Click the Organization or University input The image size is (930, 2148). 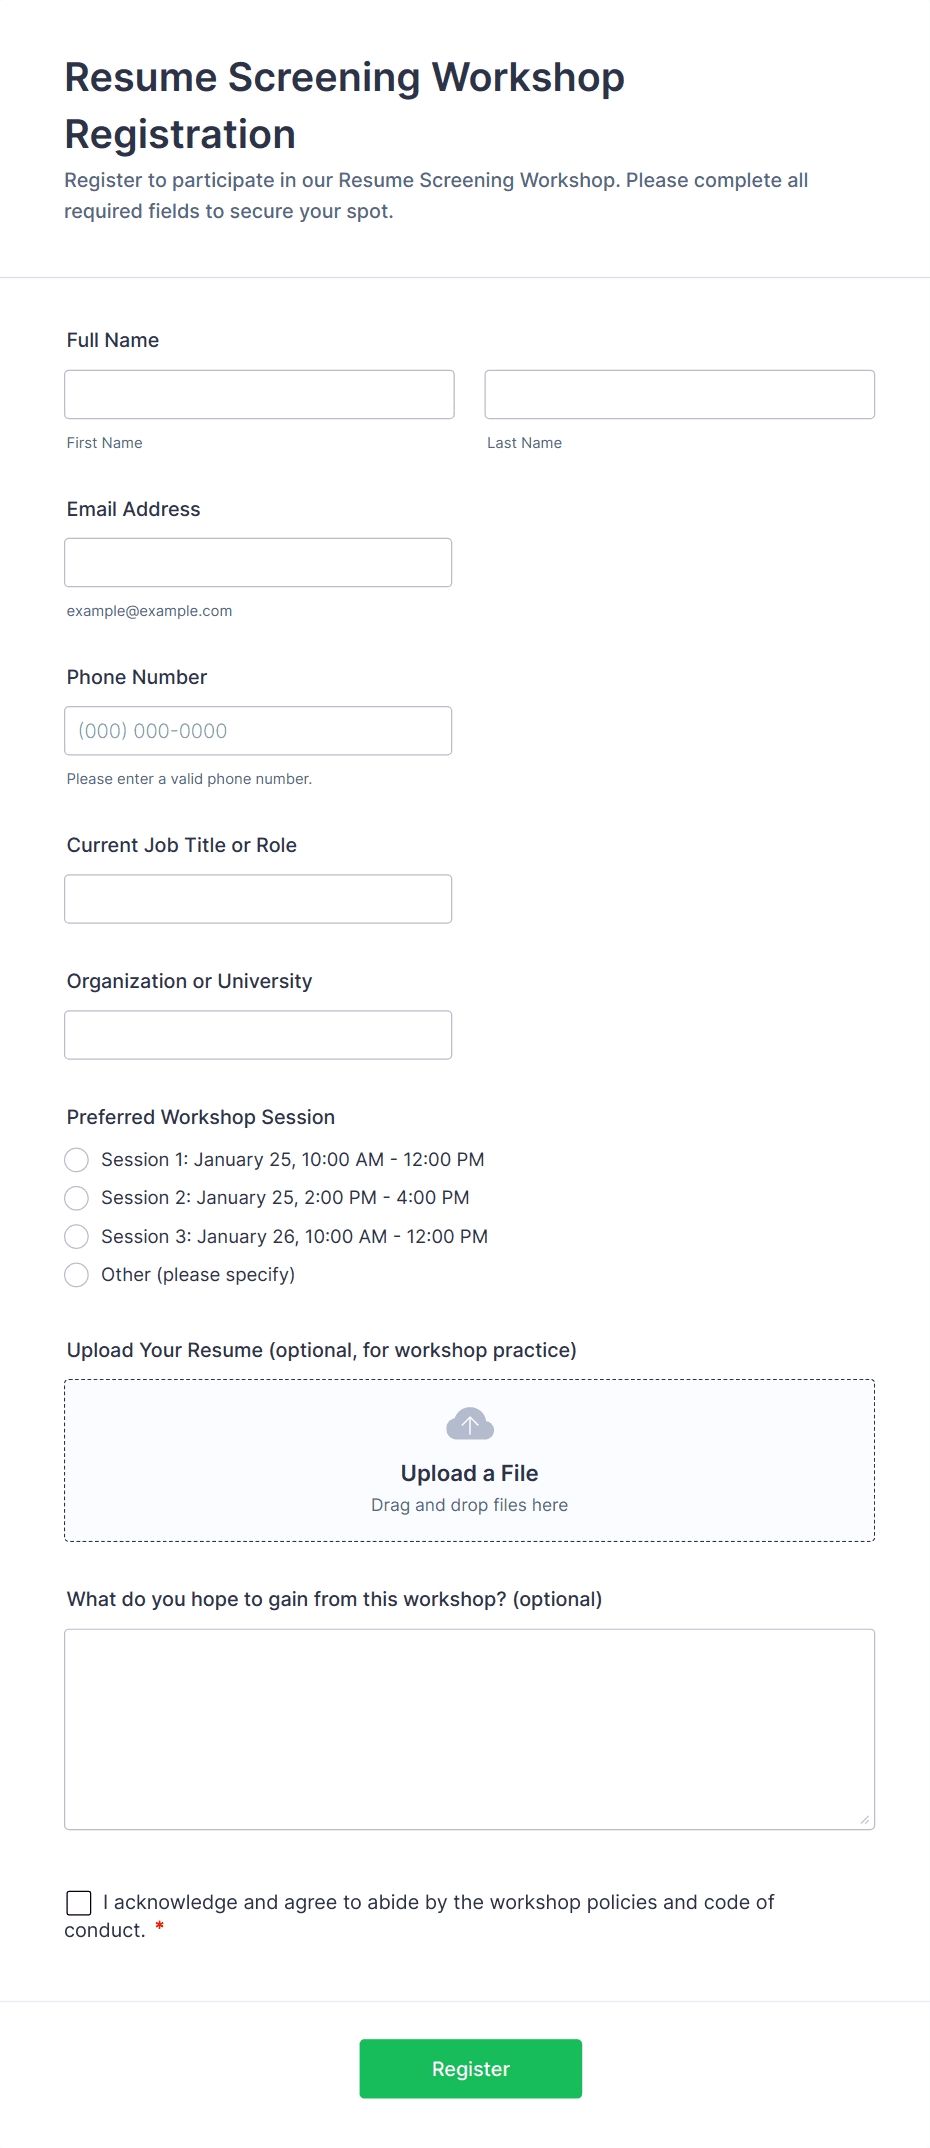click(258, 1035)
